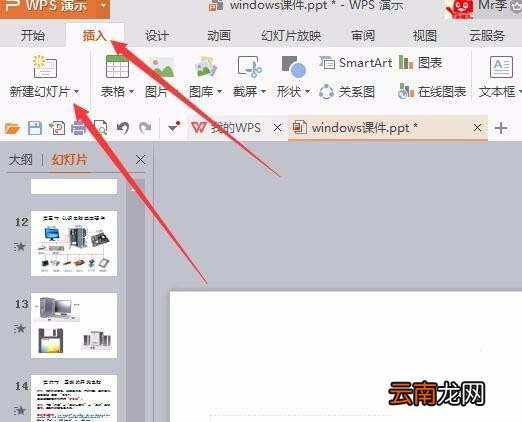Click the print icon
The height and width of the screenshot is (422, 522).
(78, 128)
